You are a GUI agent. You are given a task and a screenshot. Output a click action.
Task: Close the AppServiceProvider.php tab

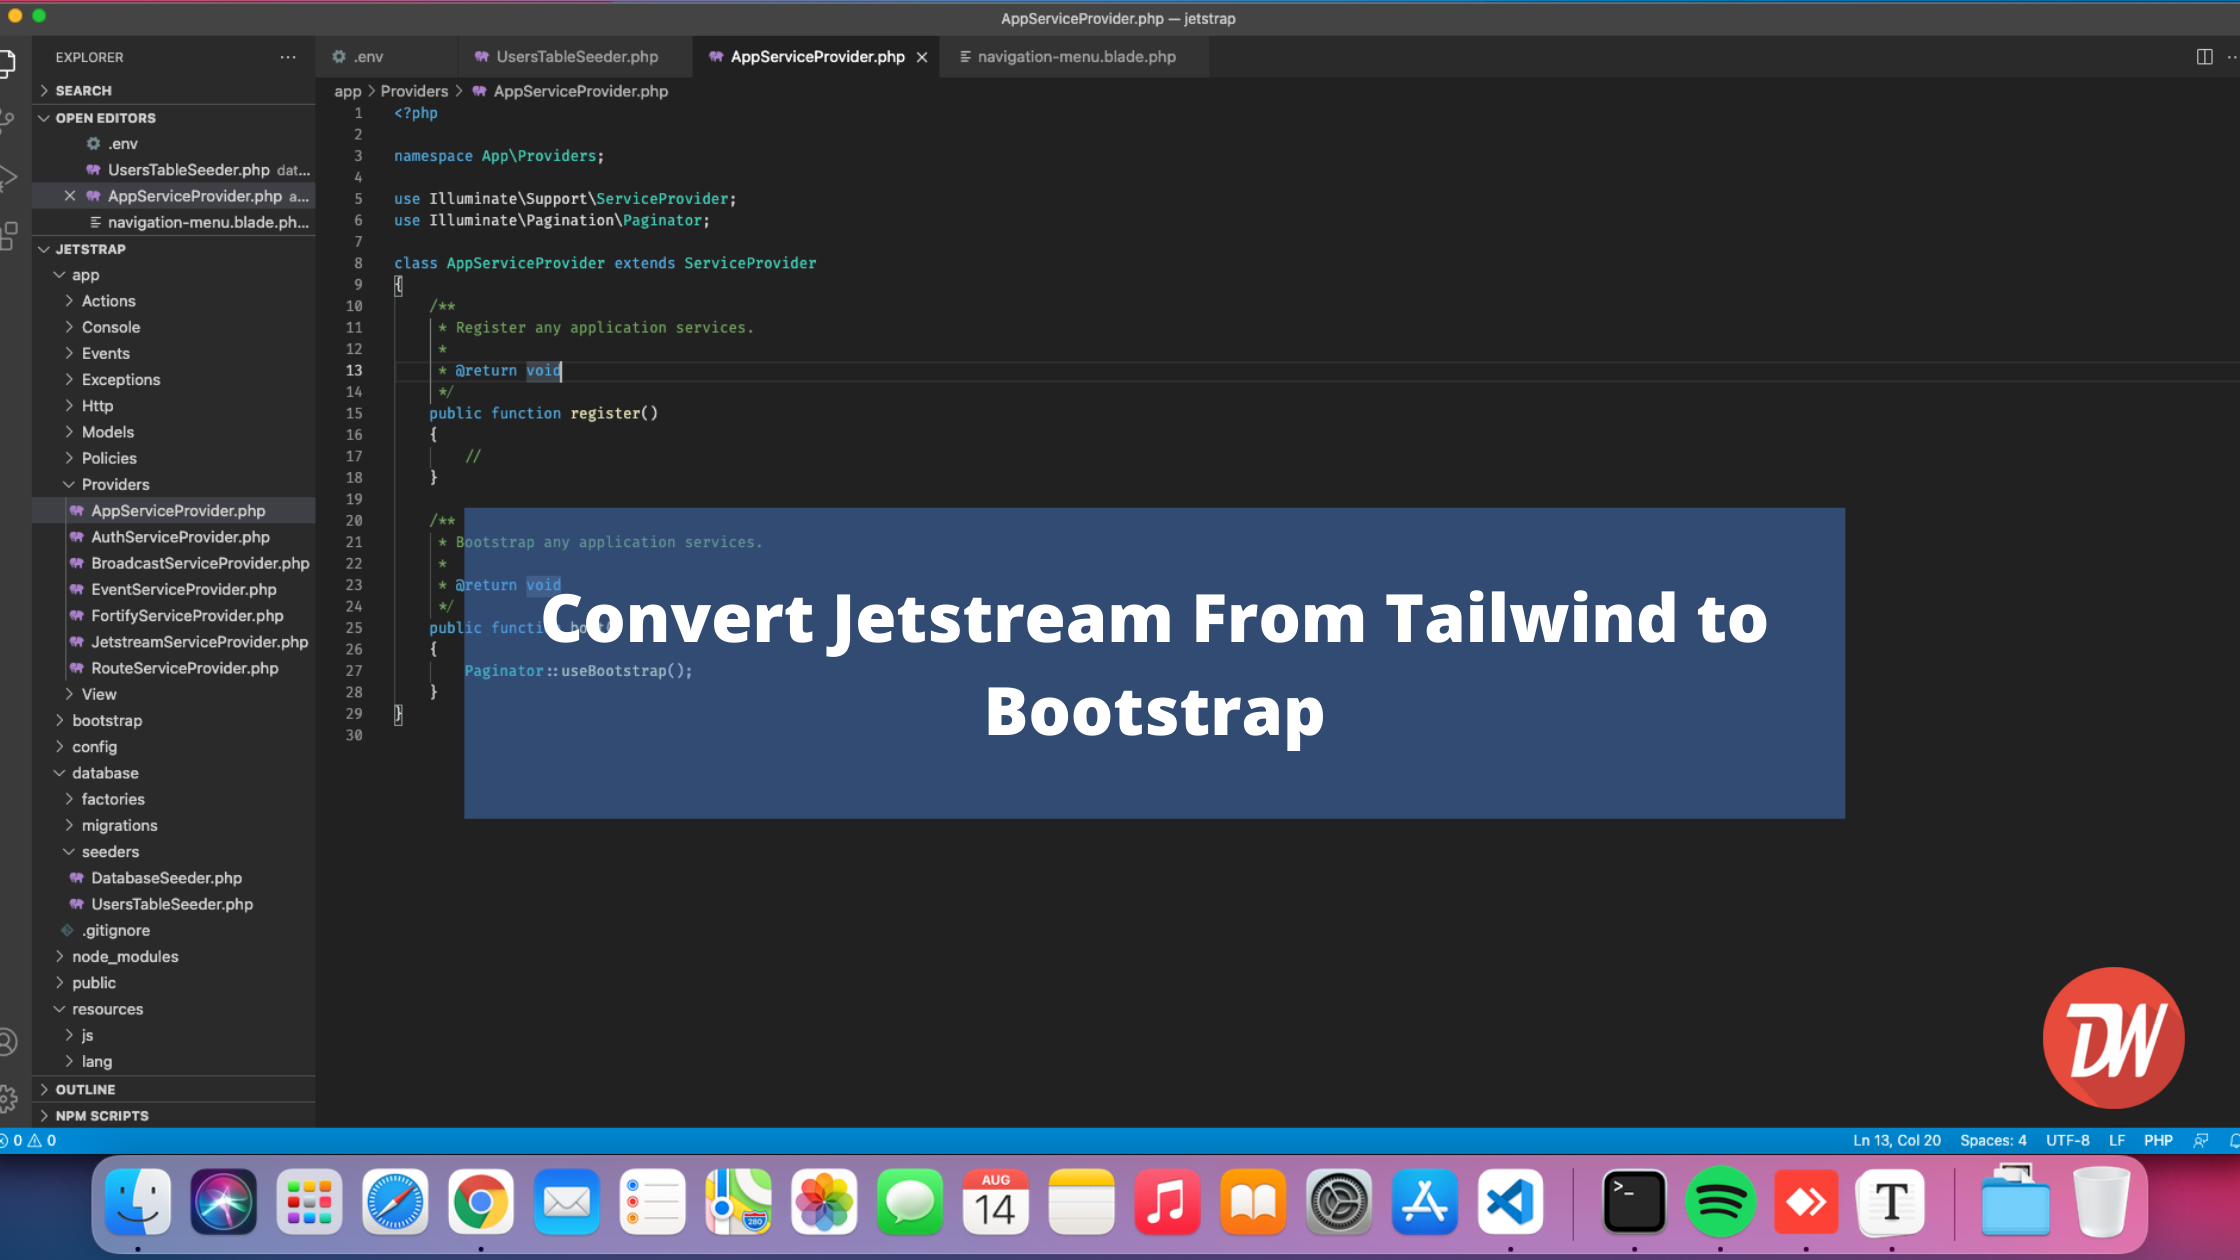pos(922,57)
